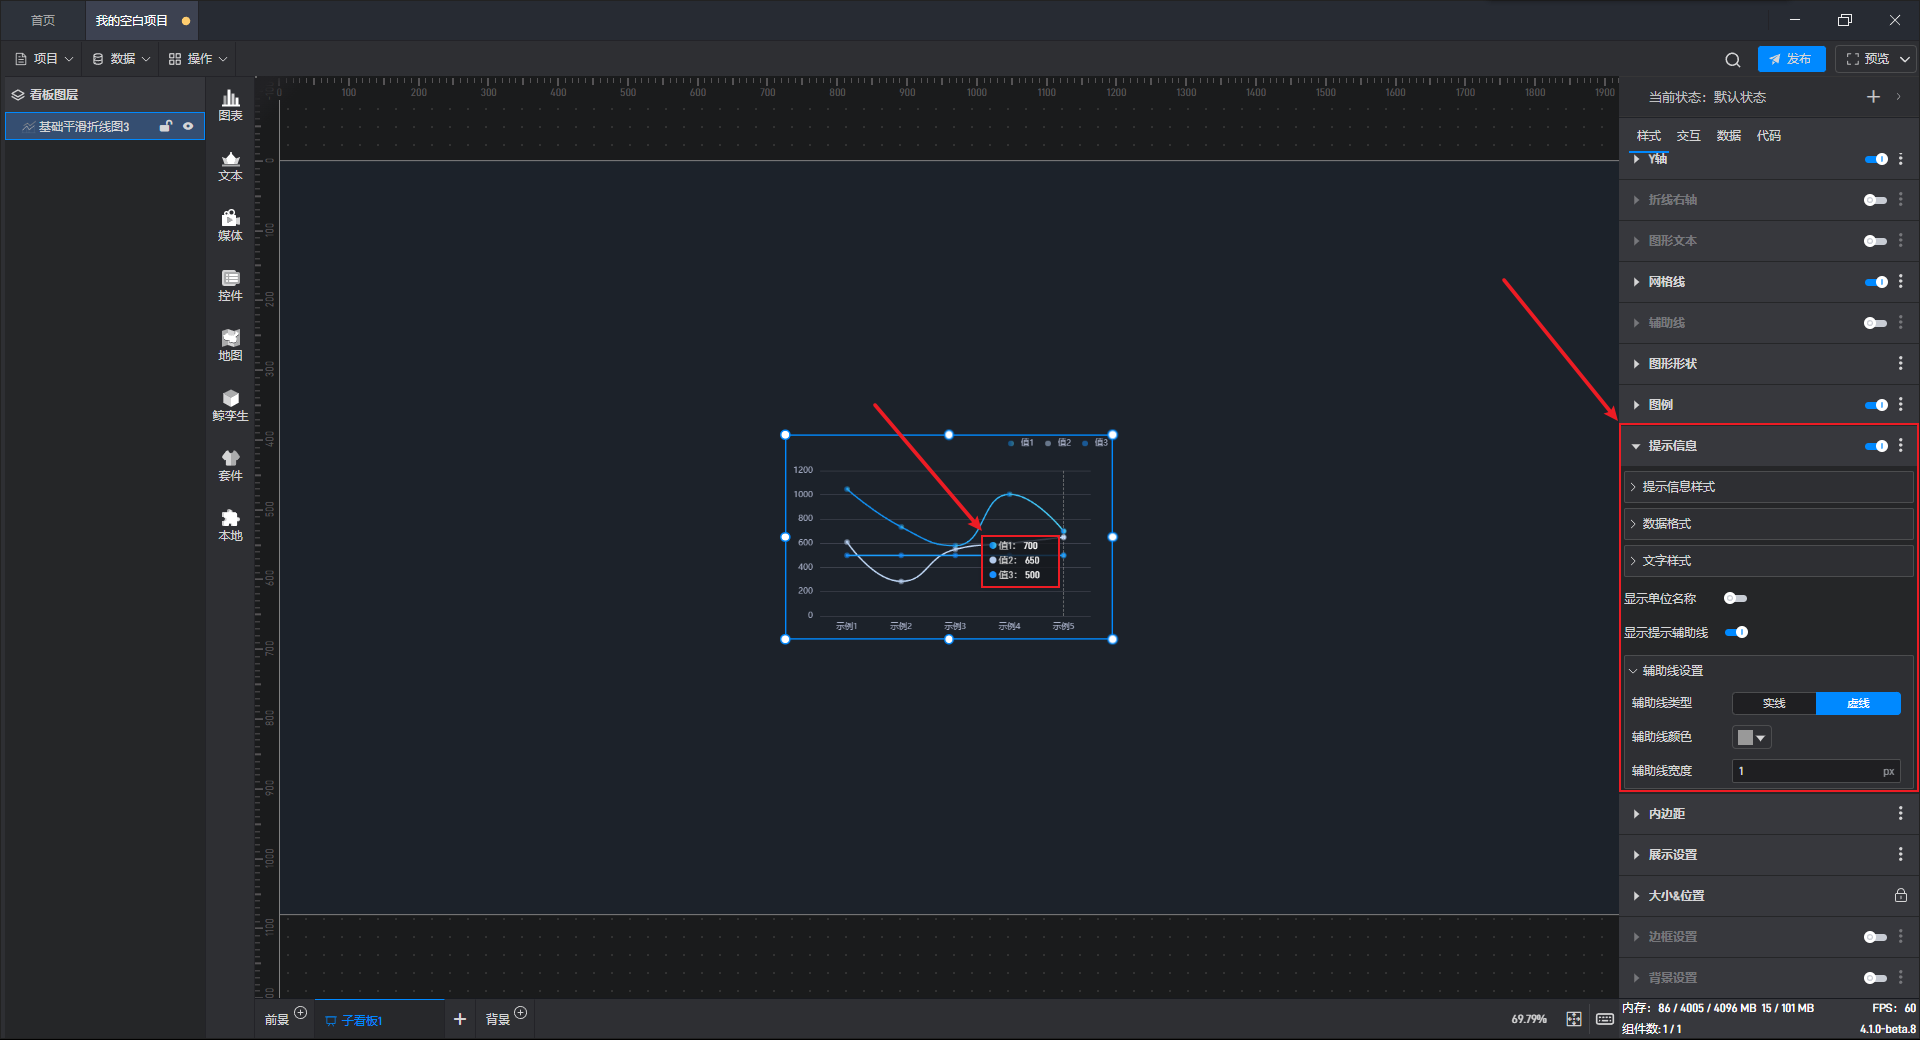Disable 显示提示辅助线 switch
Image resolution: width=1920 pixels, height=1040 pixels.
[1736, 632]
